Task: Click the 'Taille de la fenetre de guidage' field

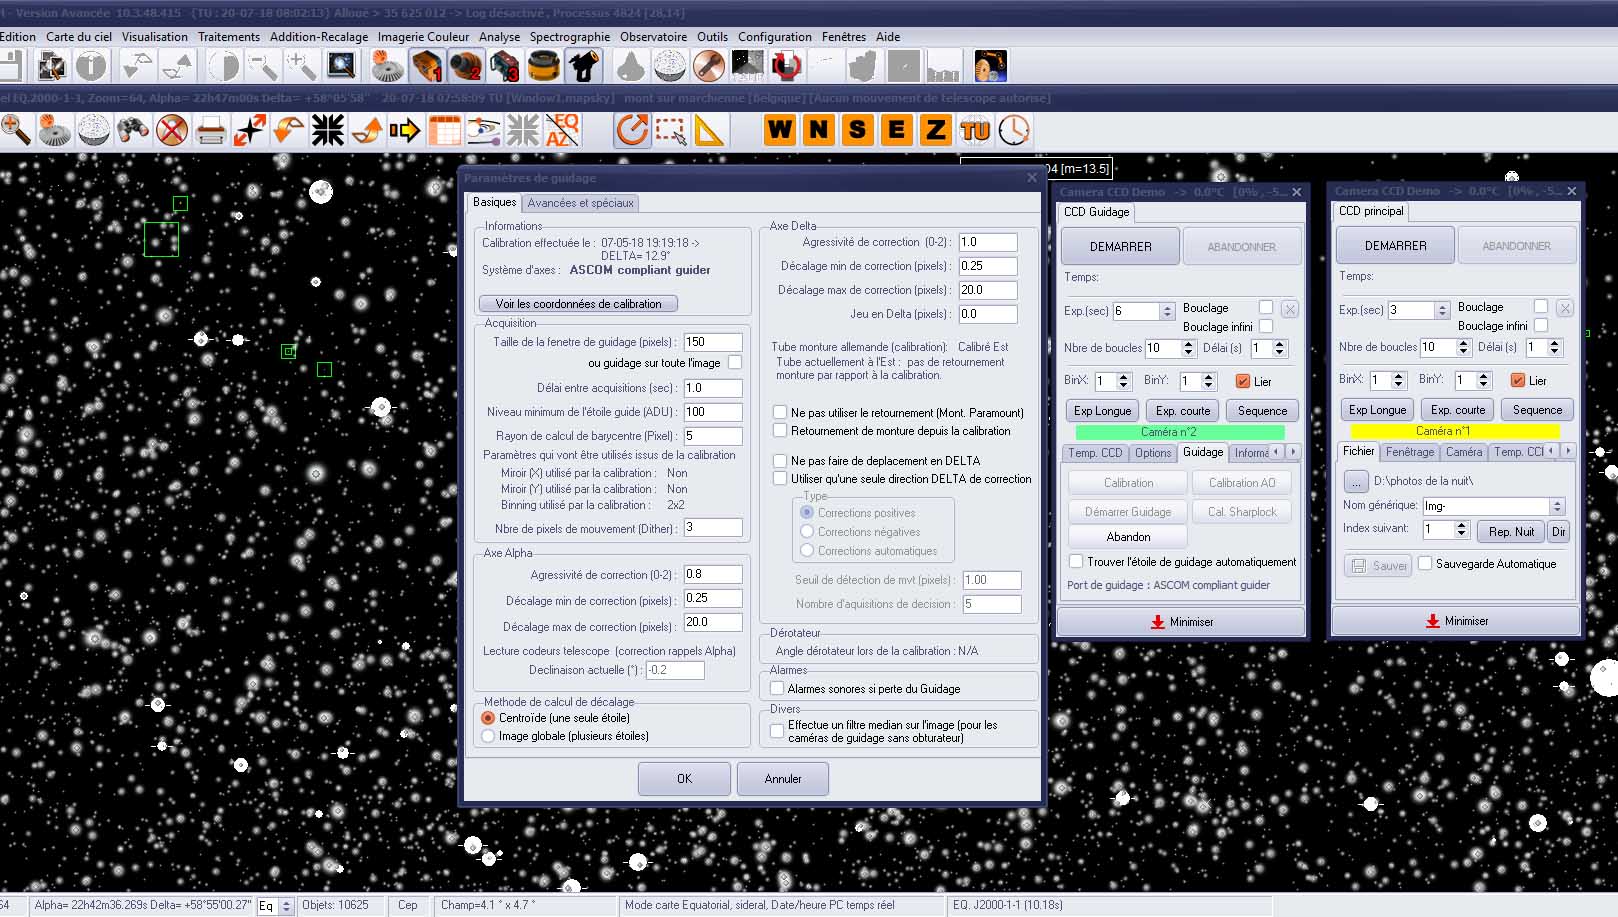Action: tap(712, 342)
